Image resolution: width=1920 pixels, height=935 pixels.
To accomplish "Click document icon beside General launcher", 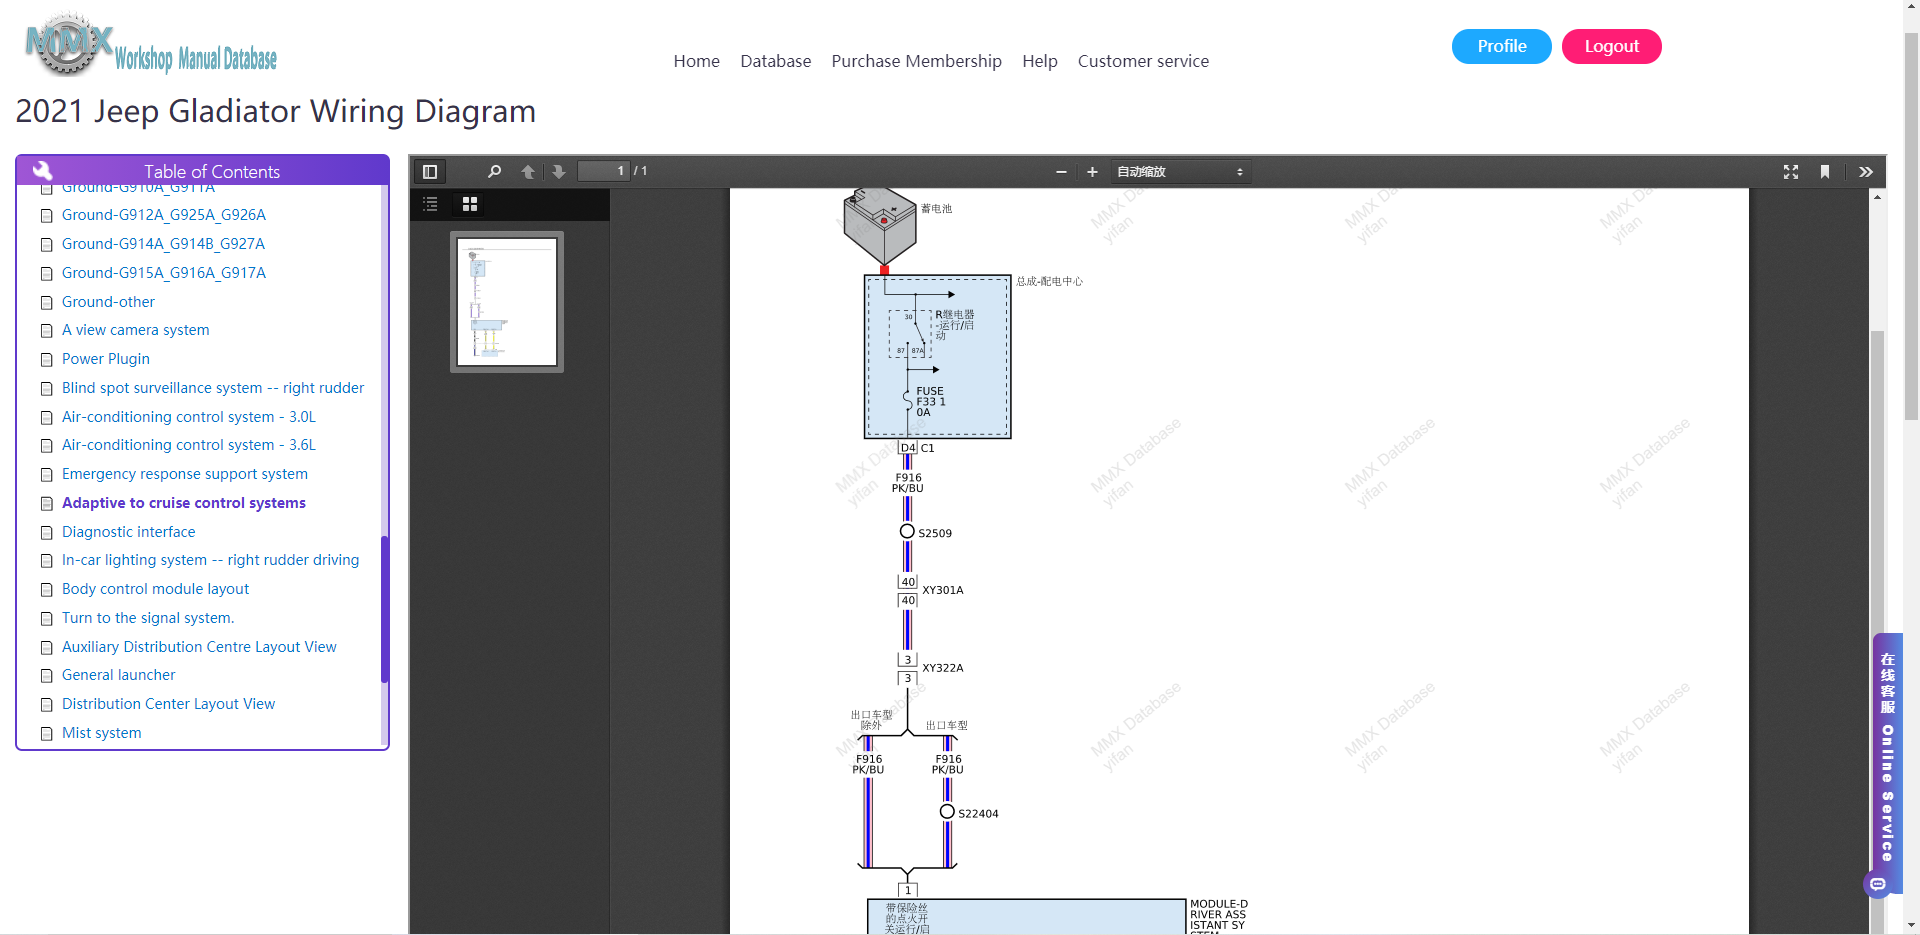I will (x=46, y=676).
